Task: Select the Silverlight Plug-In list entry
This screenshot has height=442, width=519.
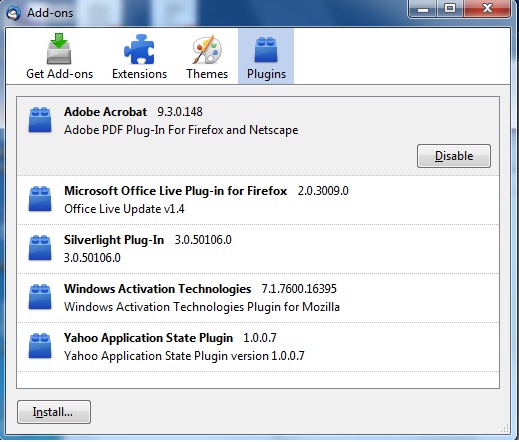Action: 258,249
